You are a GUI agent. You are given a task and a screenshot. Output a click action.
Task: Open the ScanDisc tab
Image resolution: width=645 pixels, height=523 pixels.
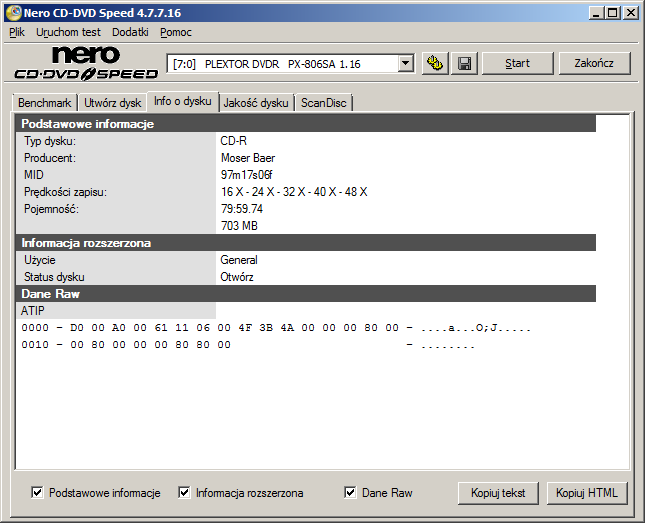tap(323, 102)
